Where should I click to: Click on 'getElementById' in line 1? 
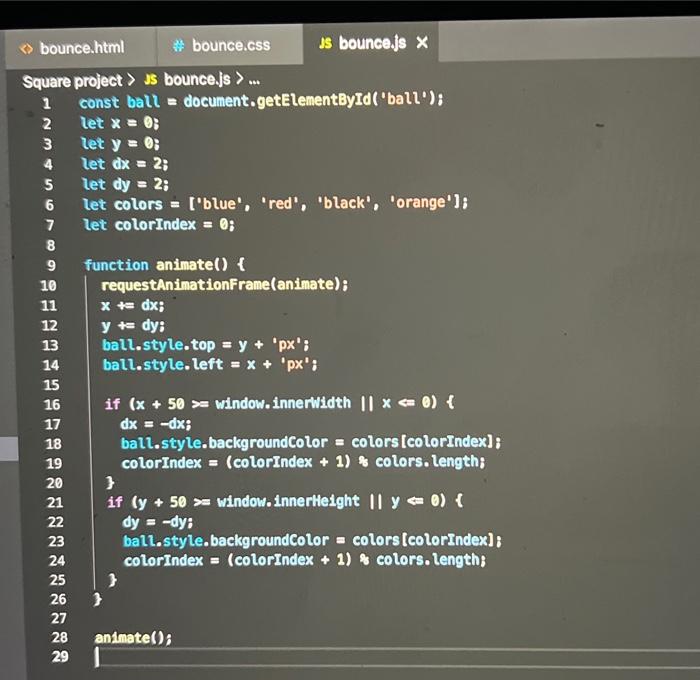[314, 100]
